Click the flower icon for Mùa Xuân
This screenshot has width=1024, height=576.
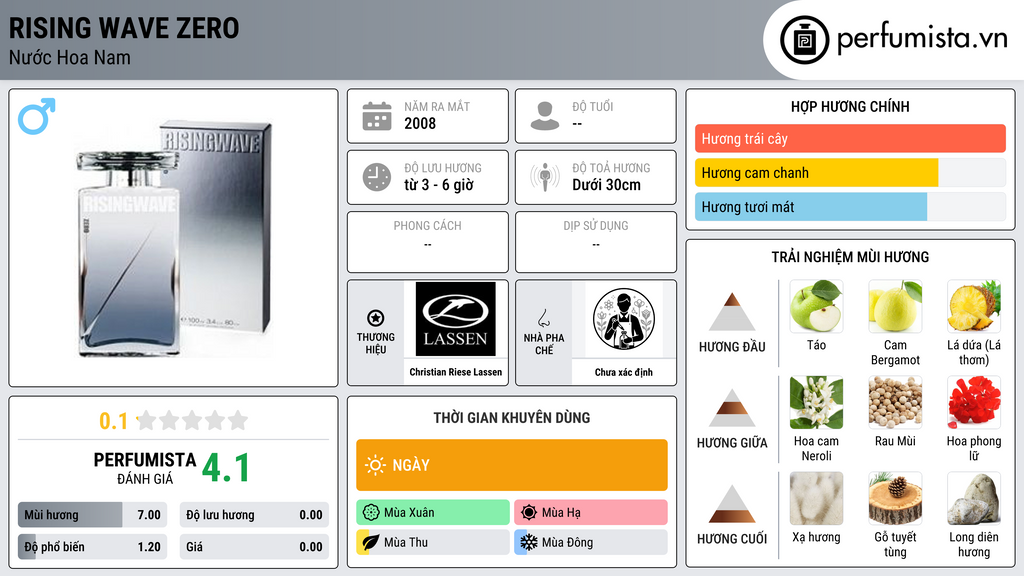click(371, 513)
